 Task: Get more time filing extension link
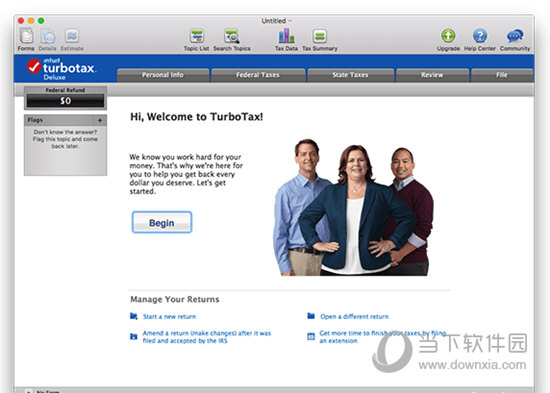[x=383, y=337]
